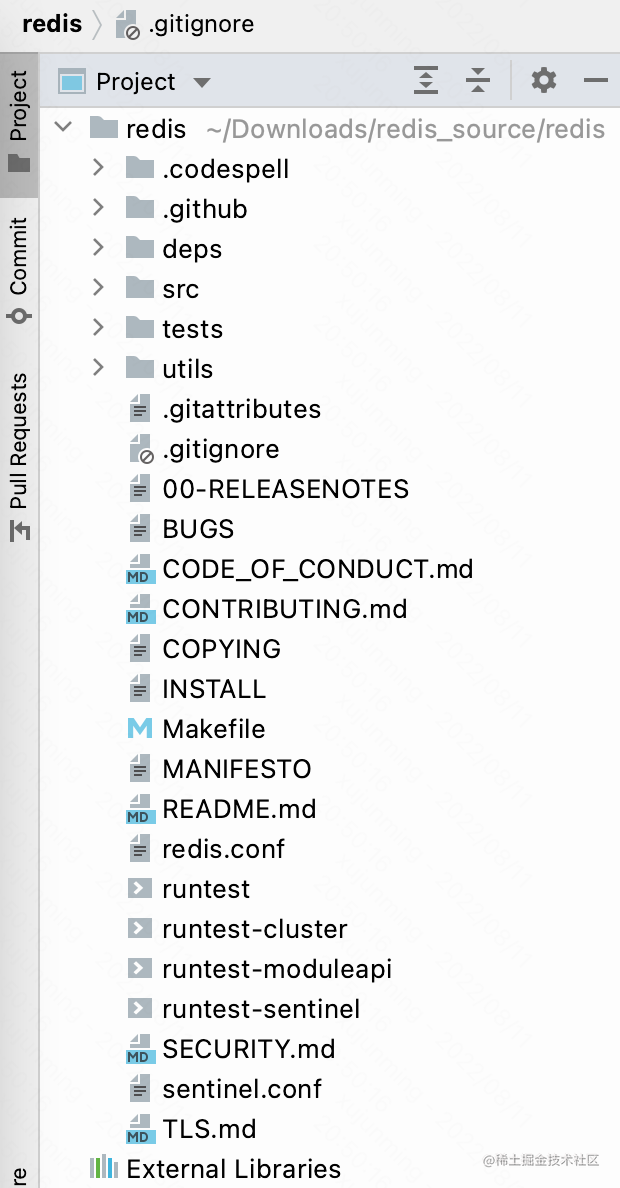Select the External Libraries node label
Screen dimensions: 620x1188
[233, 1169]
